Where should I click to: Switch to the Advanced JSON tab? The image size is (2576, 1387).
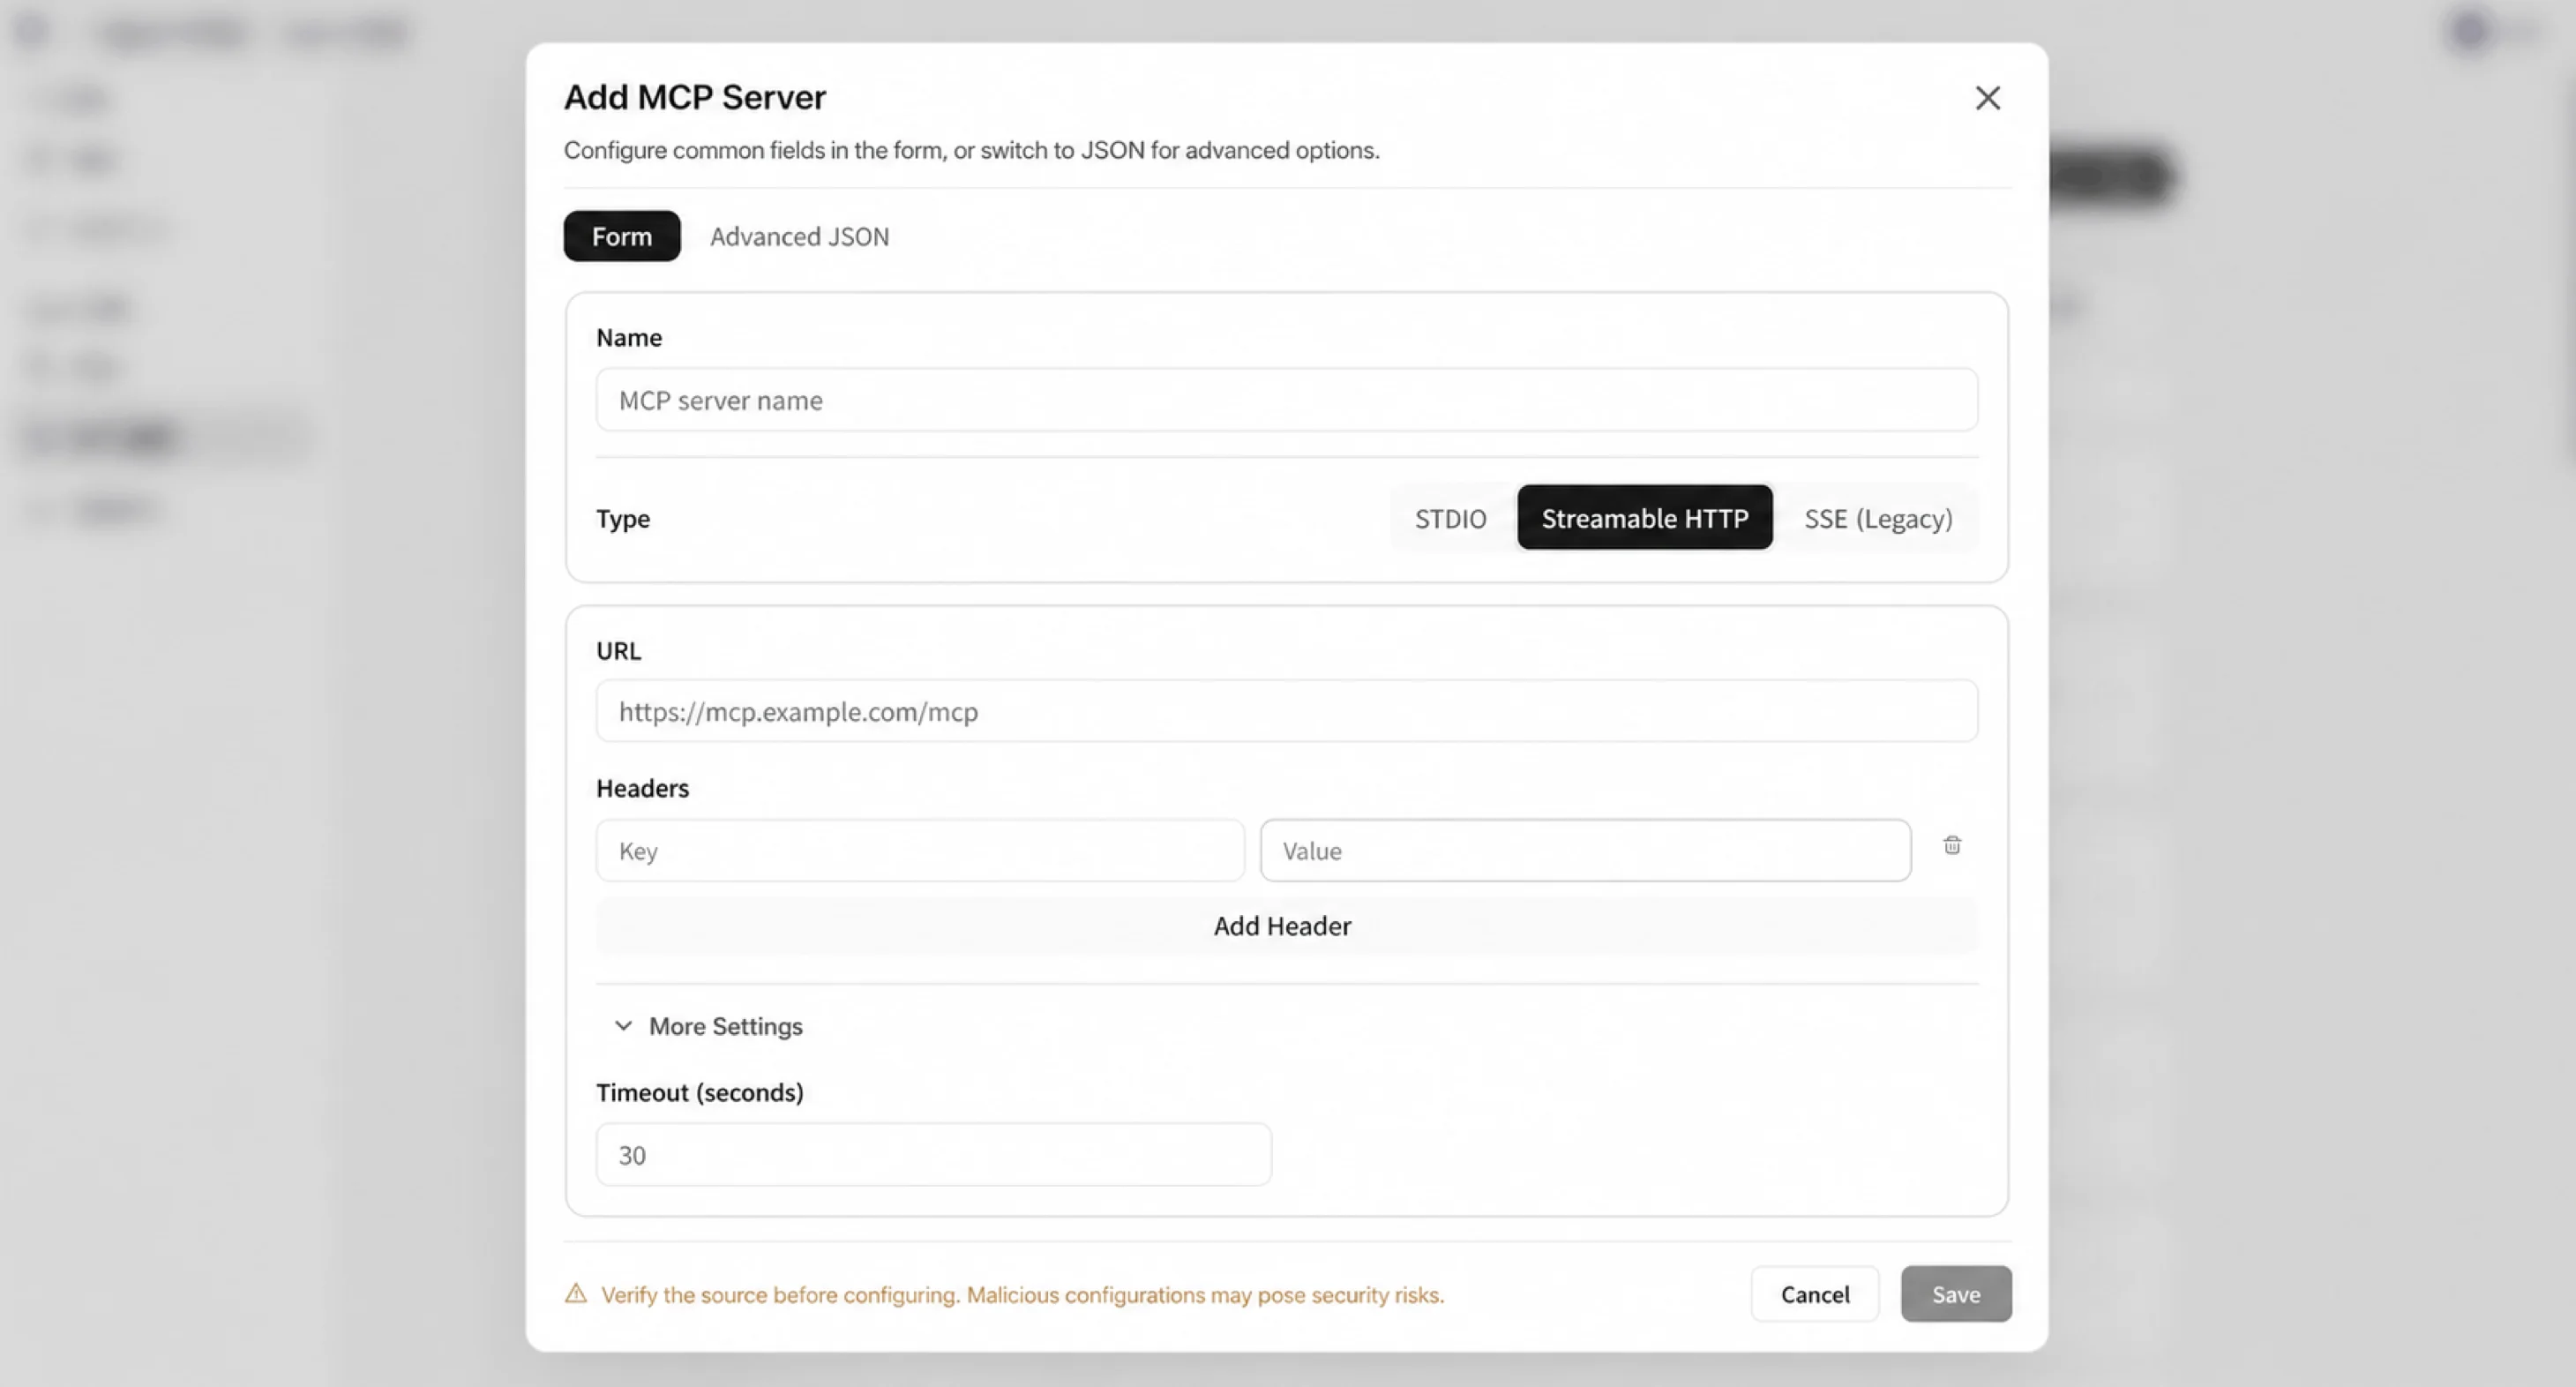[799, 236]
